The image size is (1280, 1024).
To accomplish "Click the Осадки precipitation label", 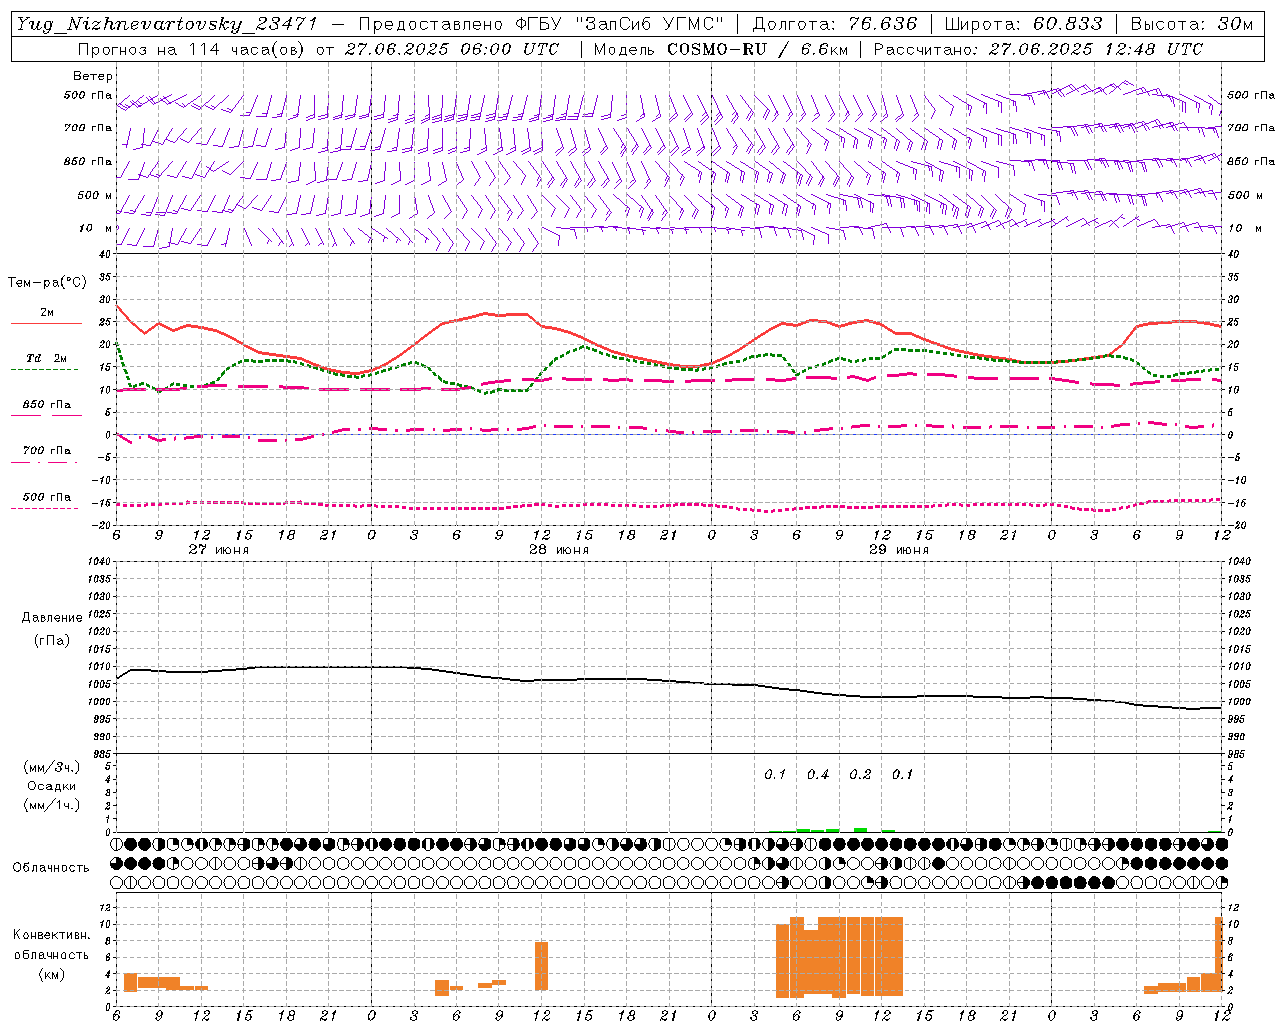I will point(51,786).
